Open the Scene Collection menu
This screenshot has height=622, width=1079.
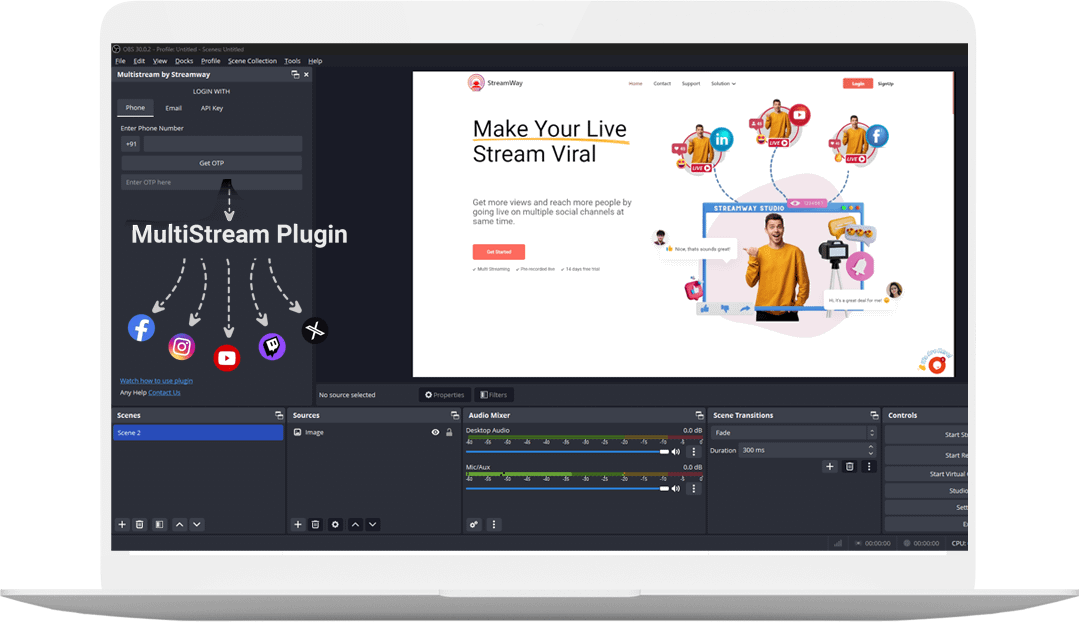tap(252, 61)
